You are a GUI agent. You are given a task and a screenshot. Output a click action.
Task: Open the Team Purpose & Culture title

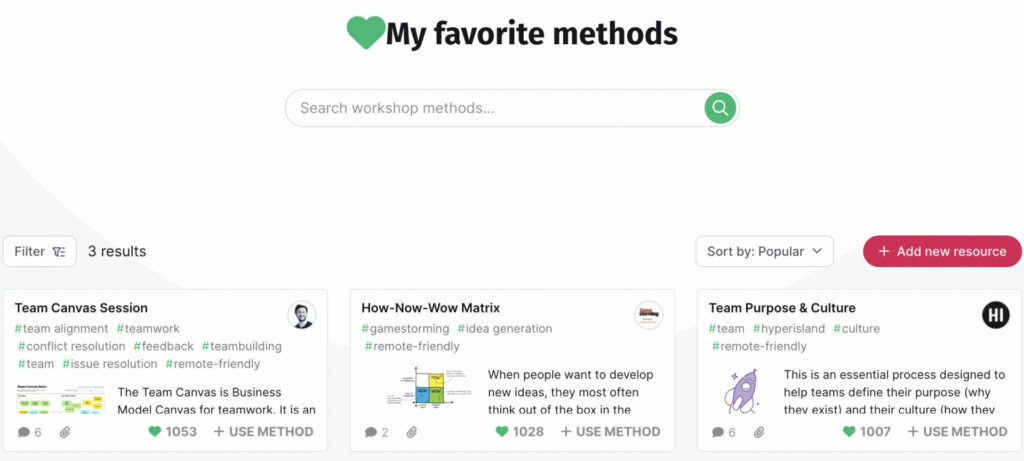pos(782,308)
